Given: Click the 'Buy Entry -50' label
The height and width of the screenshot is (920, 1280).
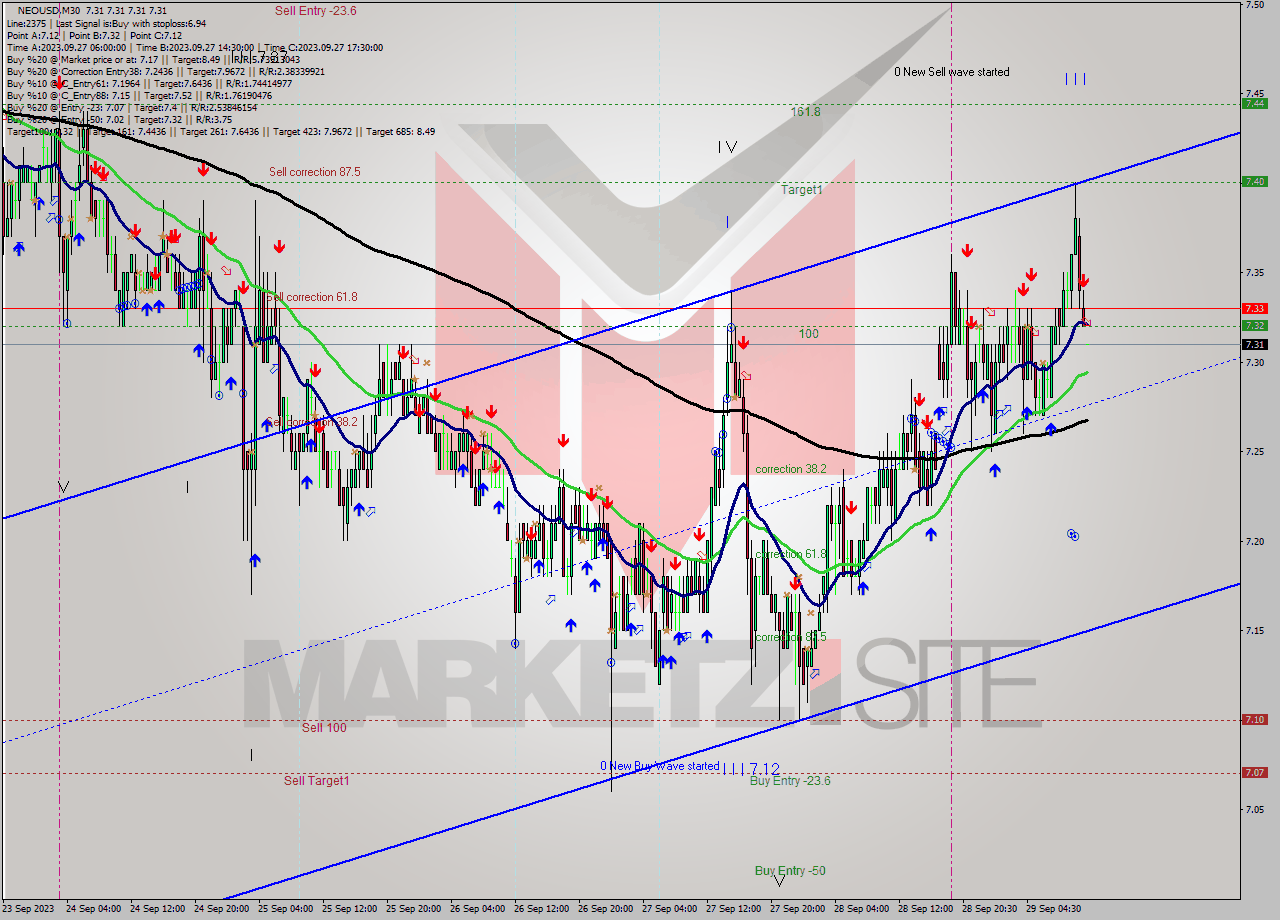Looking at the screenshot, I should pos(790,871).
